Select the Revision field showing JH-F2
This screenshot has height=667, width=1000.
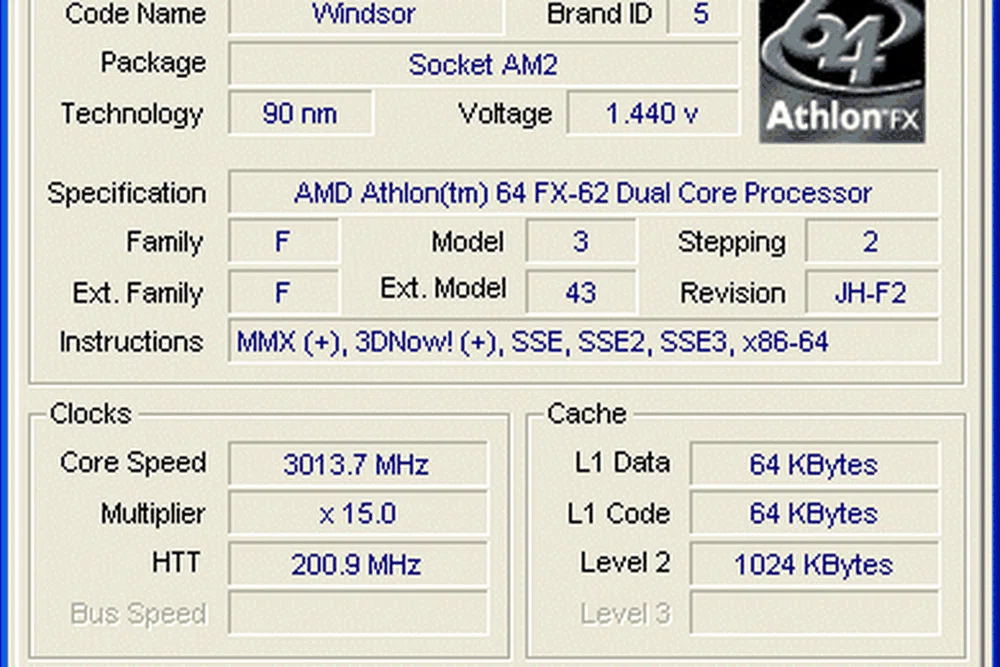[871, 293]
